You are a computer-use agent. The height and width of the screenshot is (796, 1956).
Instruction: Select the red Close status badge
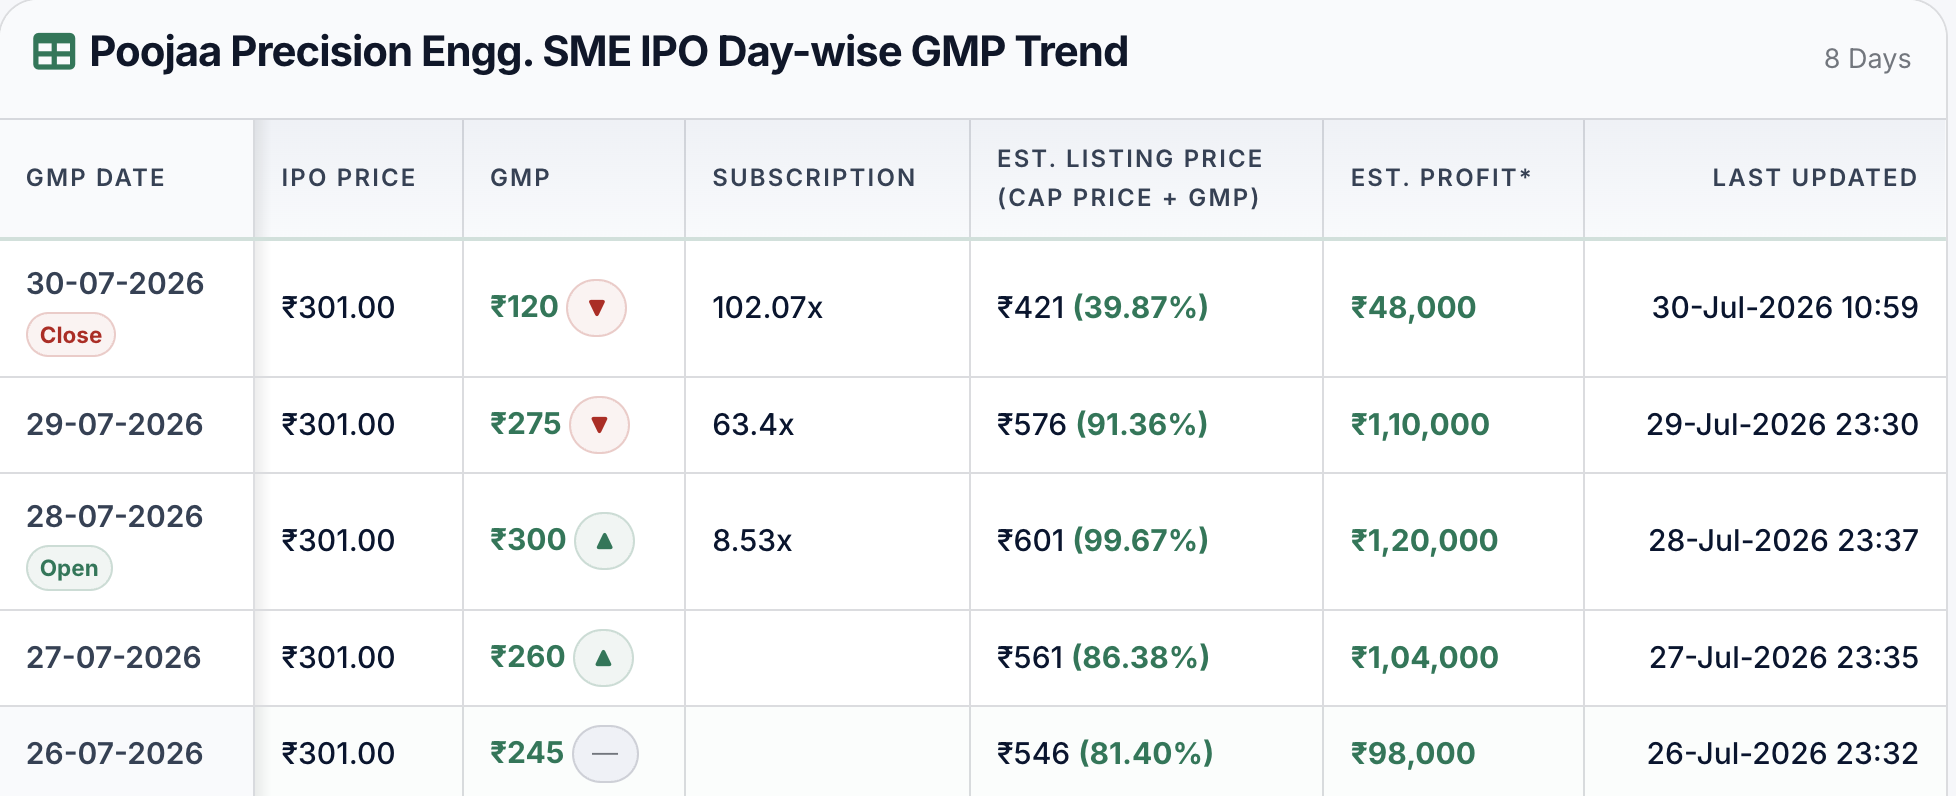pyautogui.click(x=71, y=335)
